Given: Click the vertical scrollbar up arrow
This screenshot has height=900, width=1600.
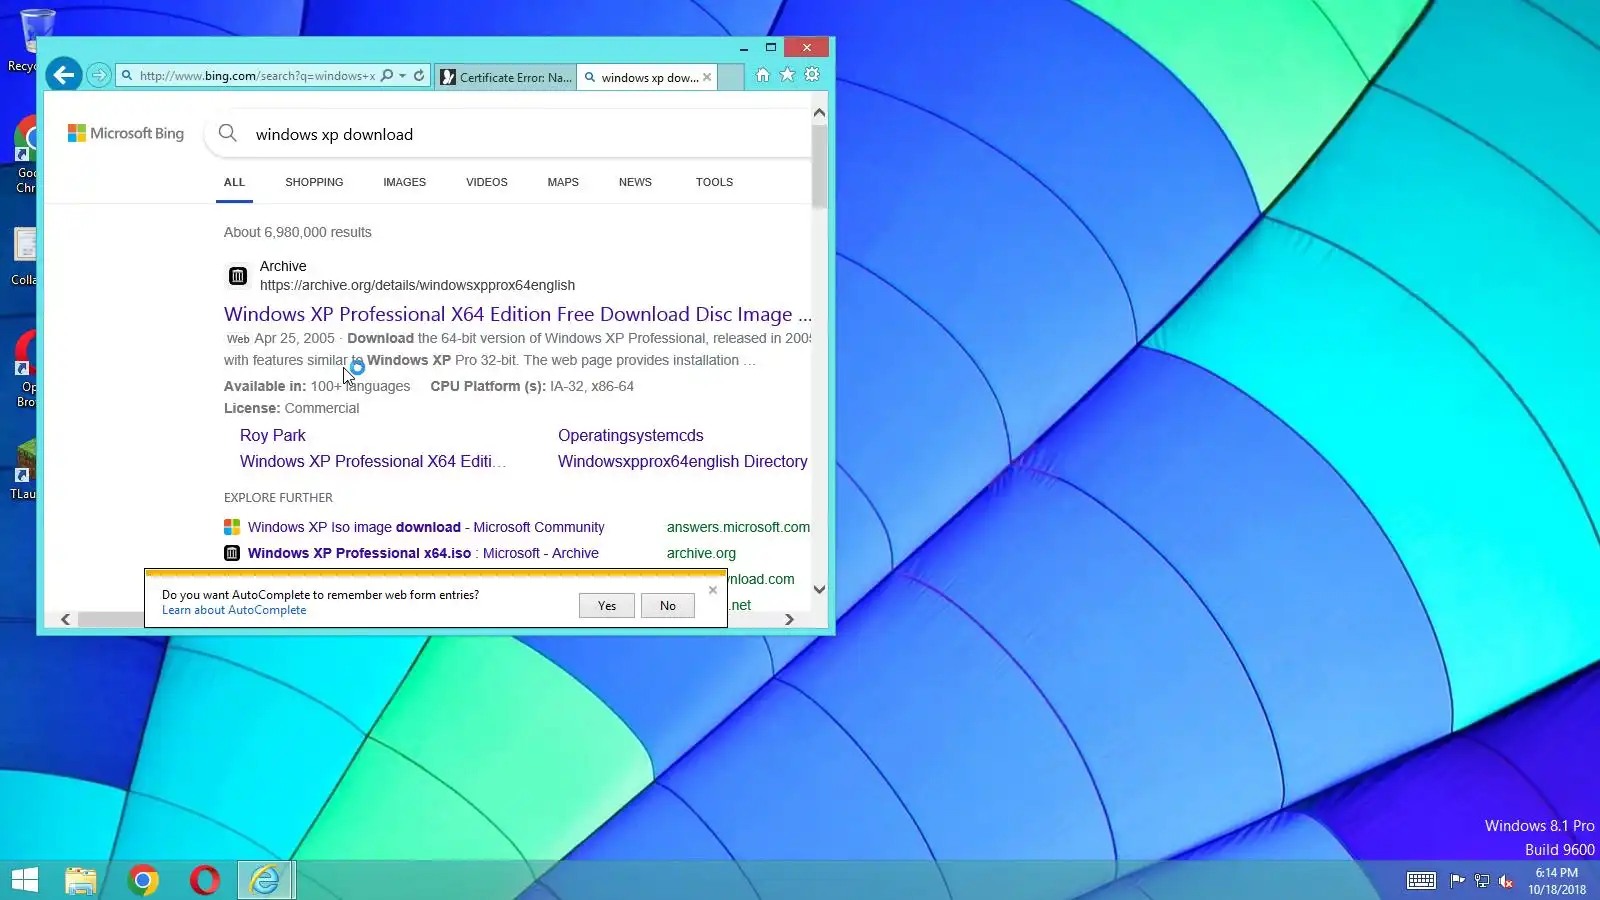Looking at the screenshot, I should (x=819, y=113).
